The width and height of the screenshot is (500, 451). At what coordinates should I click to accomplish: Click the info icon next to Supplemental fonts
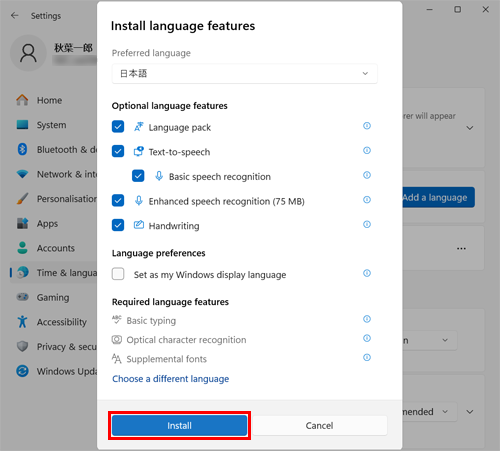pyautogui.click(x=367, y=358)
